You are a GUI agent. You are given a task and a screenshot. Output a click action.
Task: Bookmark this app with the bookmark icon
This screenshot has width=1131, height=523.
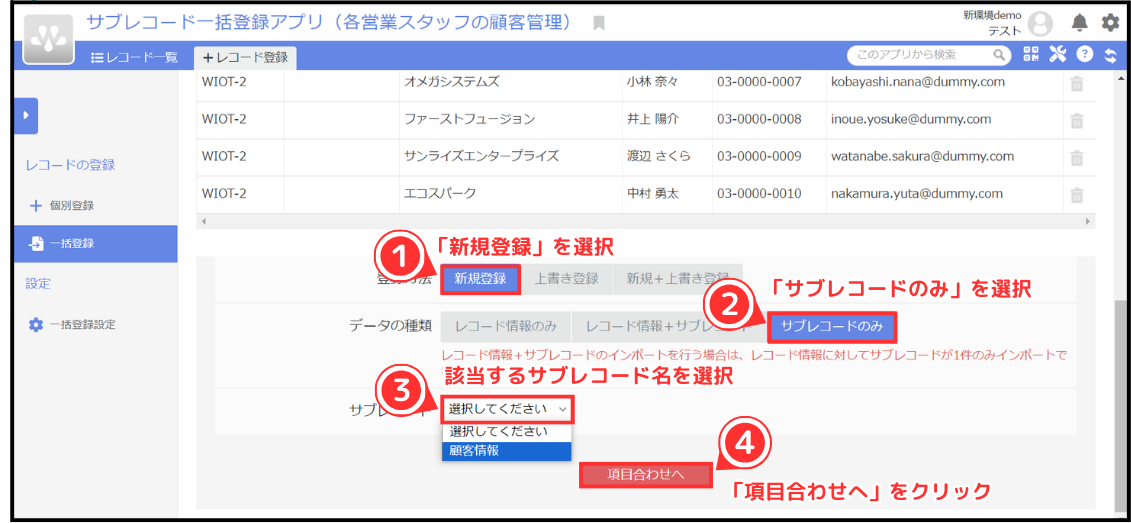pyautogui.click(x=598, y=24)
